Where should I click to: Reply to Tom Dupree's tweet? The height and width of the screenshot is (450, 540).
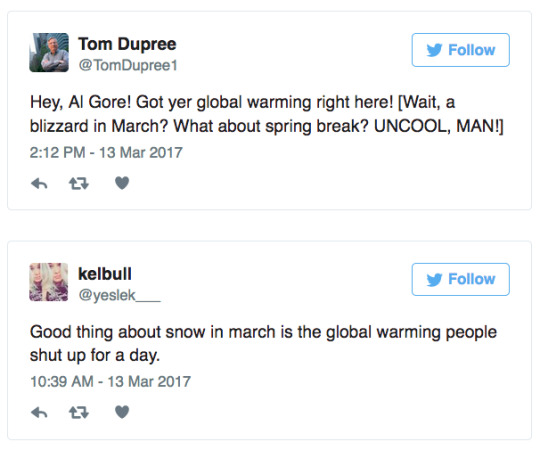tap(39, 184)
